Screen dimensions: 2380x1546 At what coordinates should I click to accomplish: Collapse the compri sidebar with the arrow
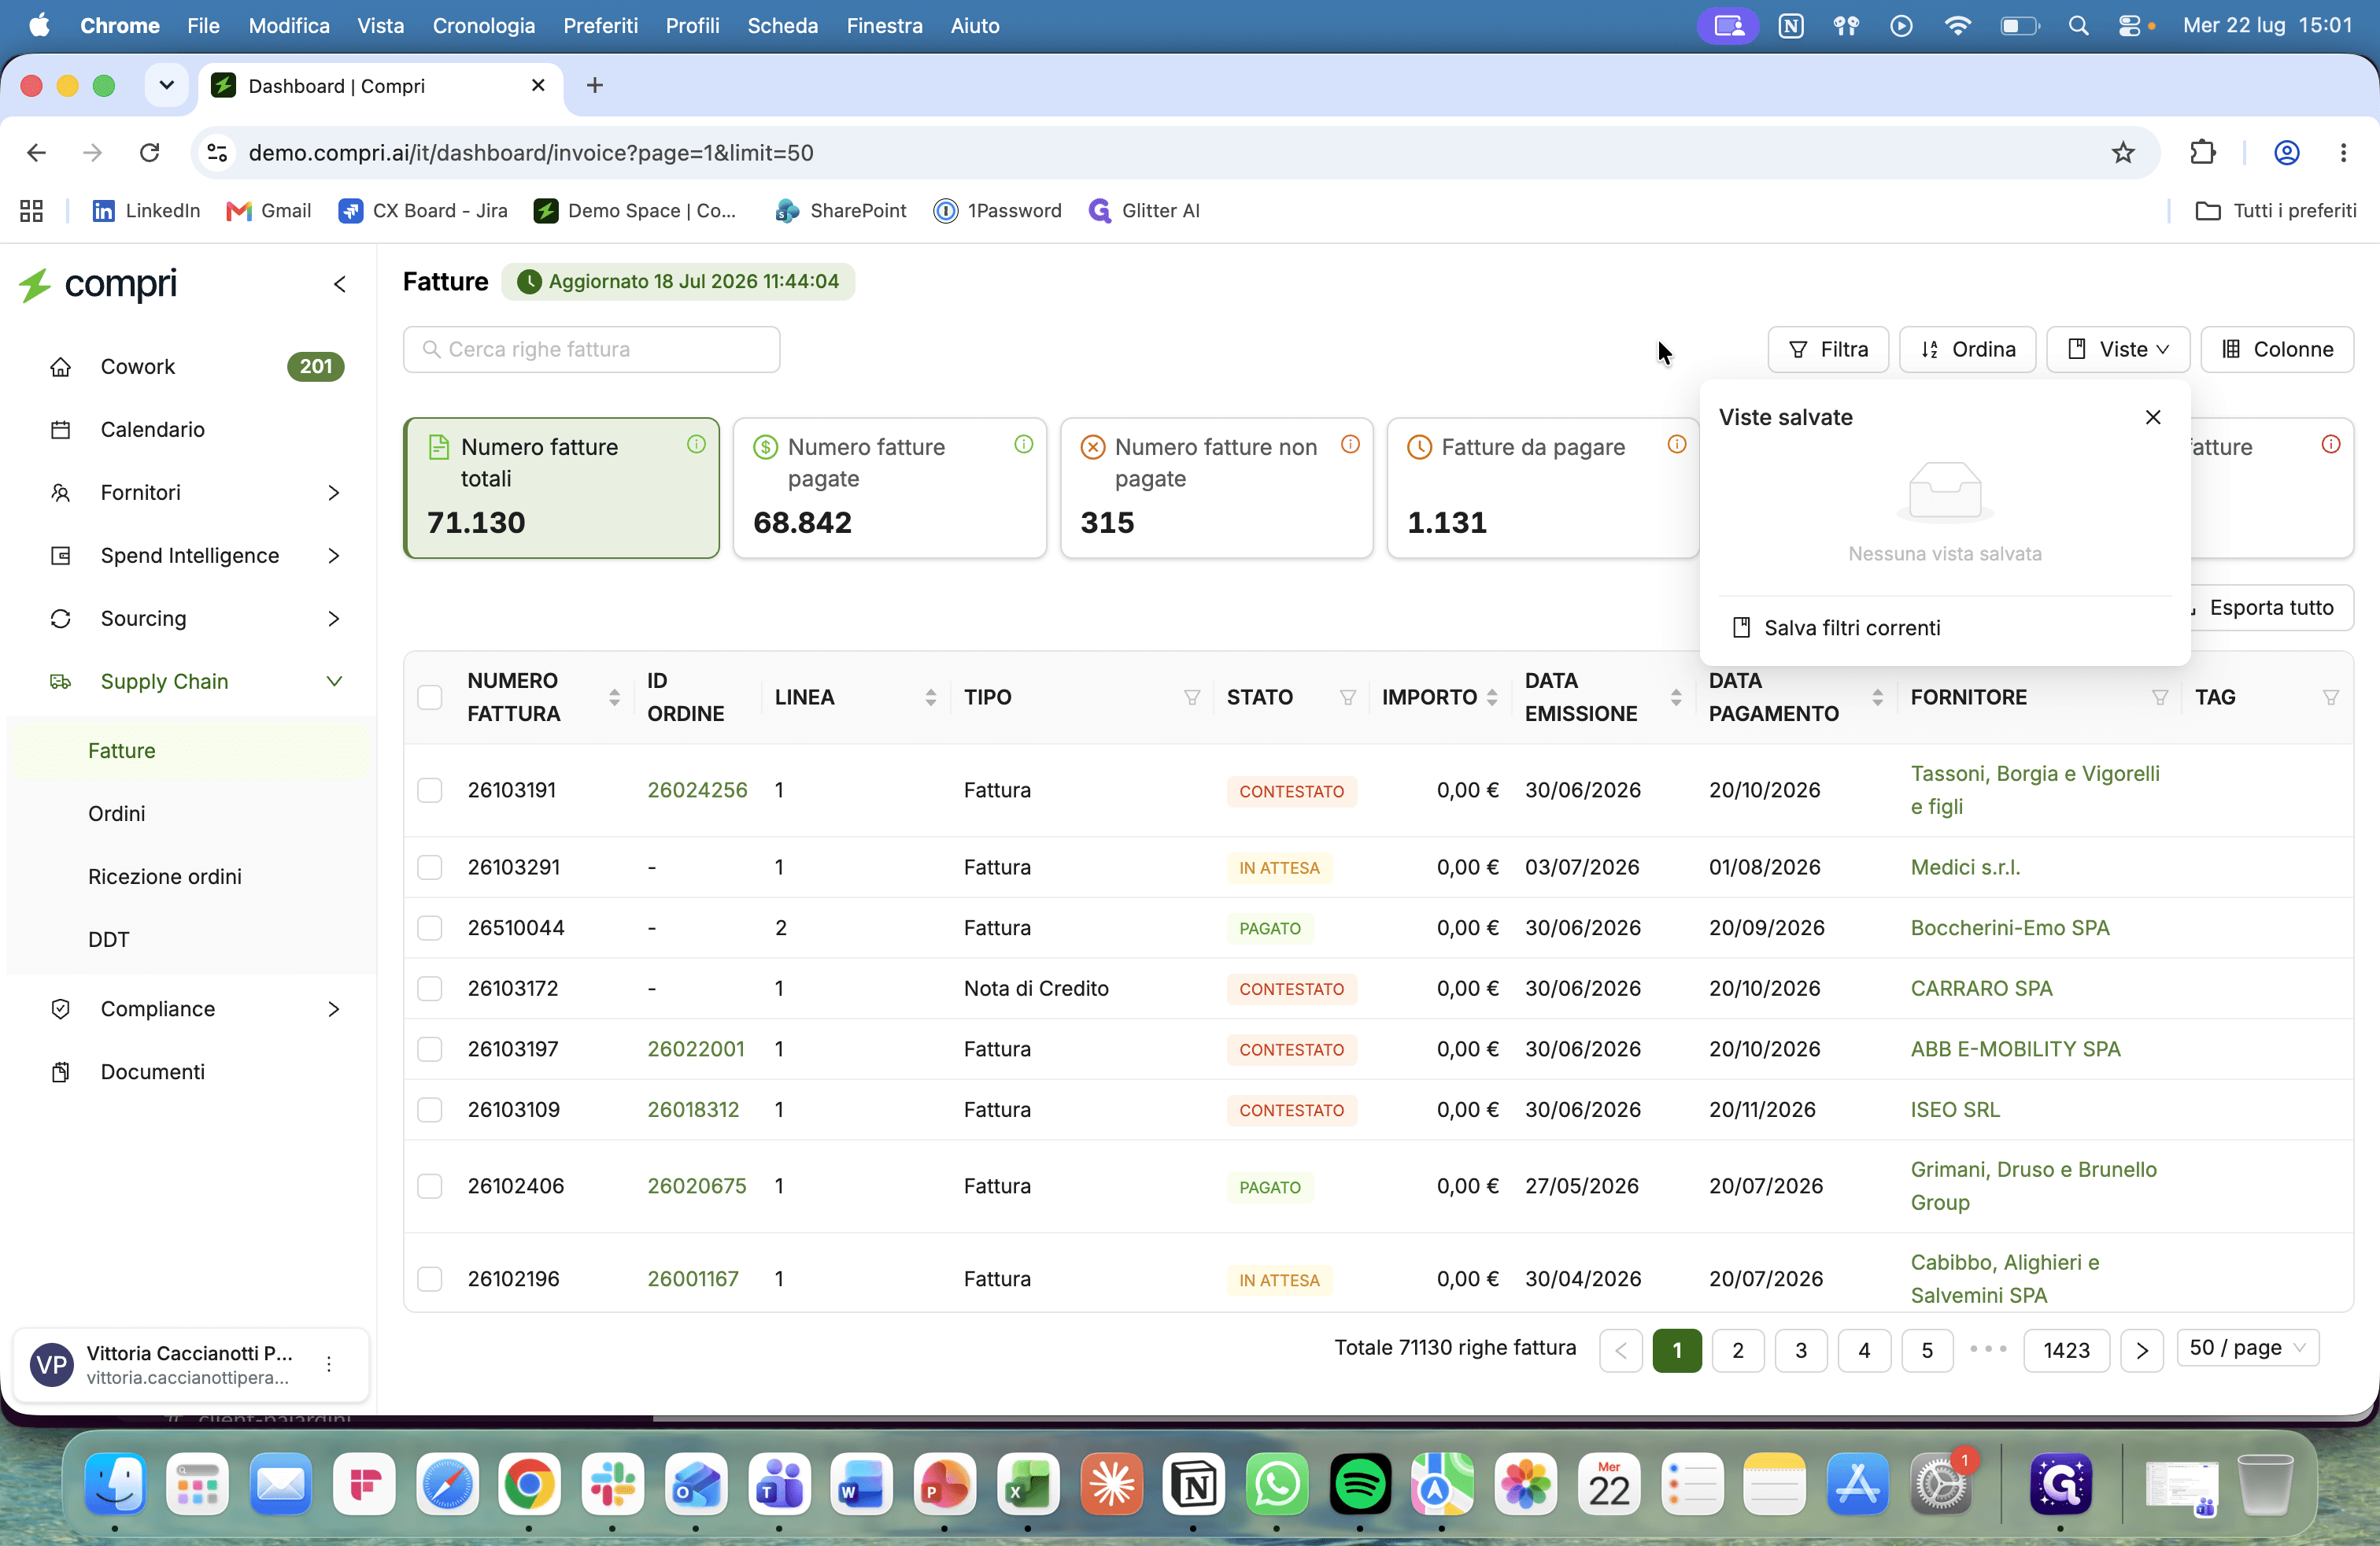340,285
